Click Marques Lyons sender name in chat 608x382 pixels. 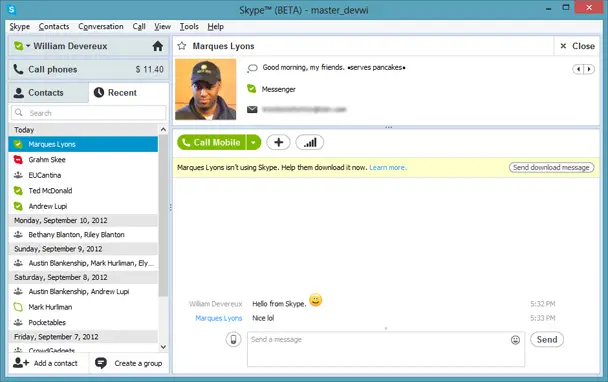[x=219, y=318]
